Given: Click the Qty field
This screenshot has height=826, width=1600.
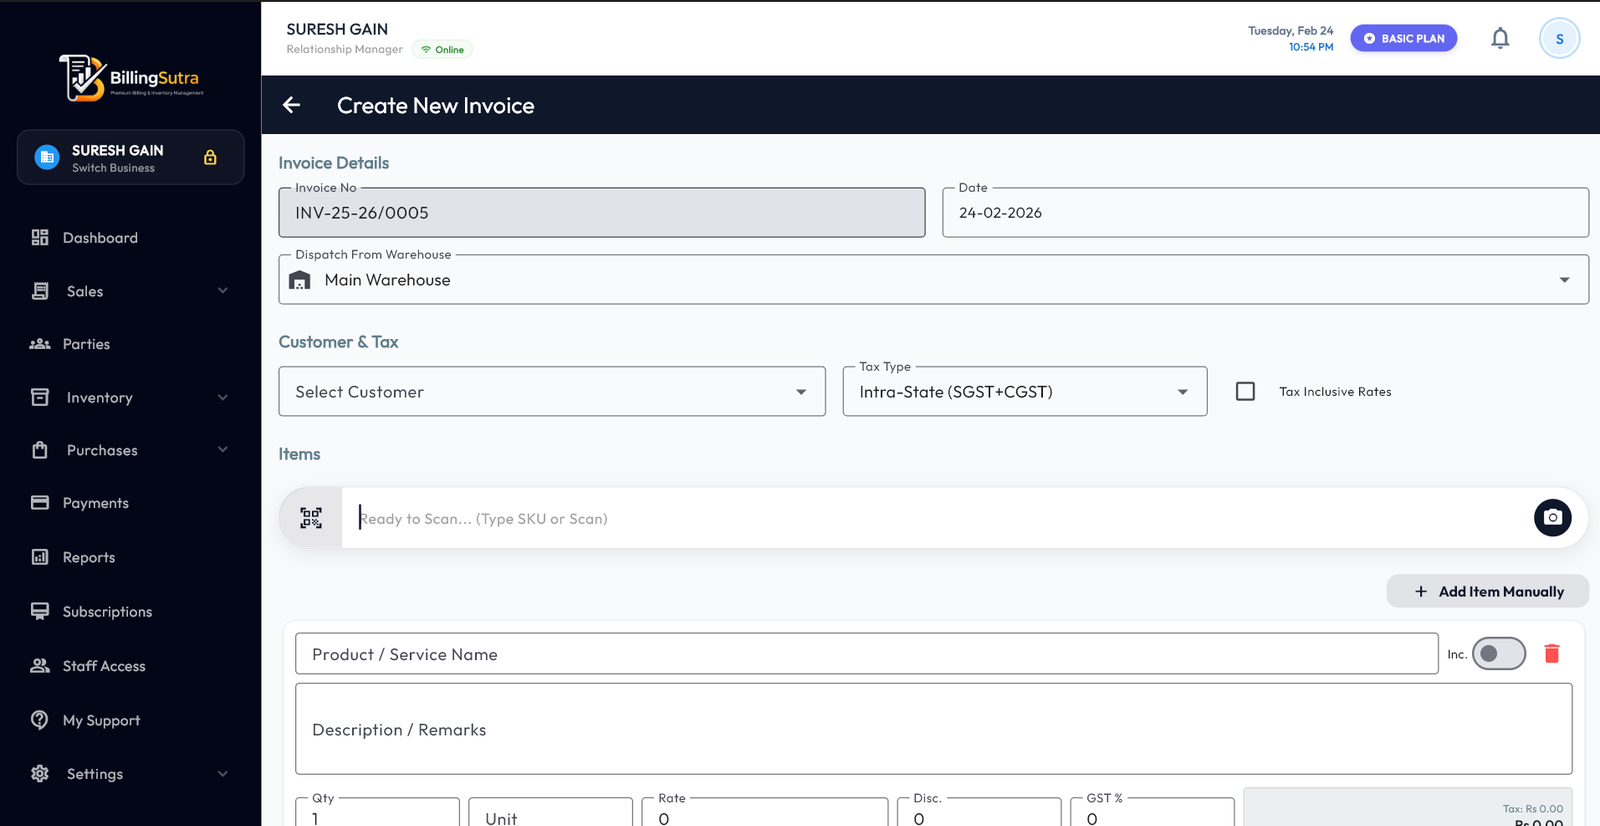Looking at the screenshot, I should [x=378, y=812].
